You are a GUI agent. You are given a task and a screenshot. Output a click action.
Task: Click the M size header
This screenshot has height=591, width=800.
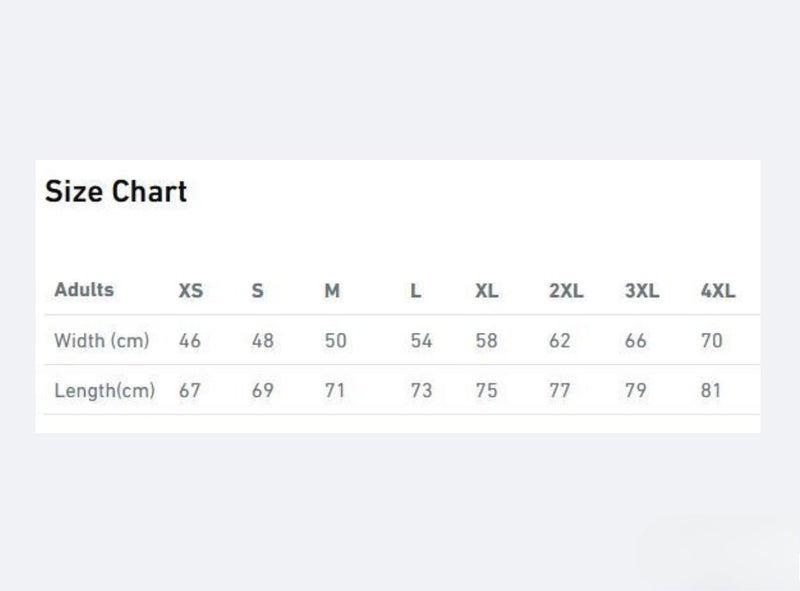coord(332,291)
